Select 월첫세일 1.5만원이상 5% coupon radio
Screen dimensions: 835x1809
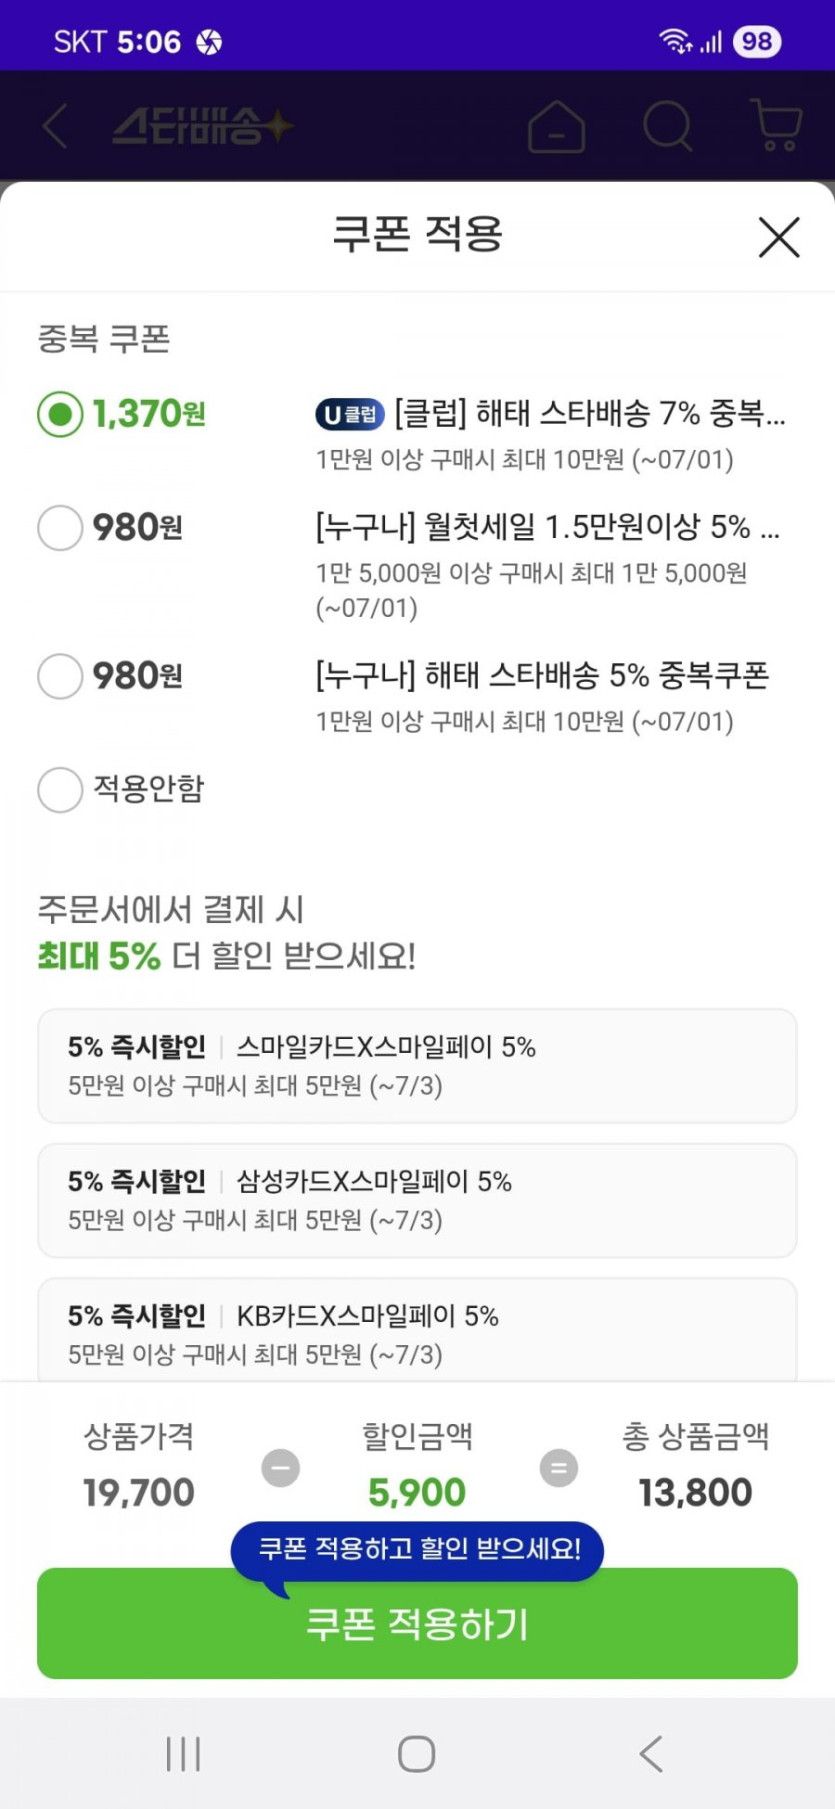pos(60,527)
